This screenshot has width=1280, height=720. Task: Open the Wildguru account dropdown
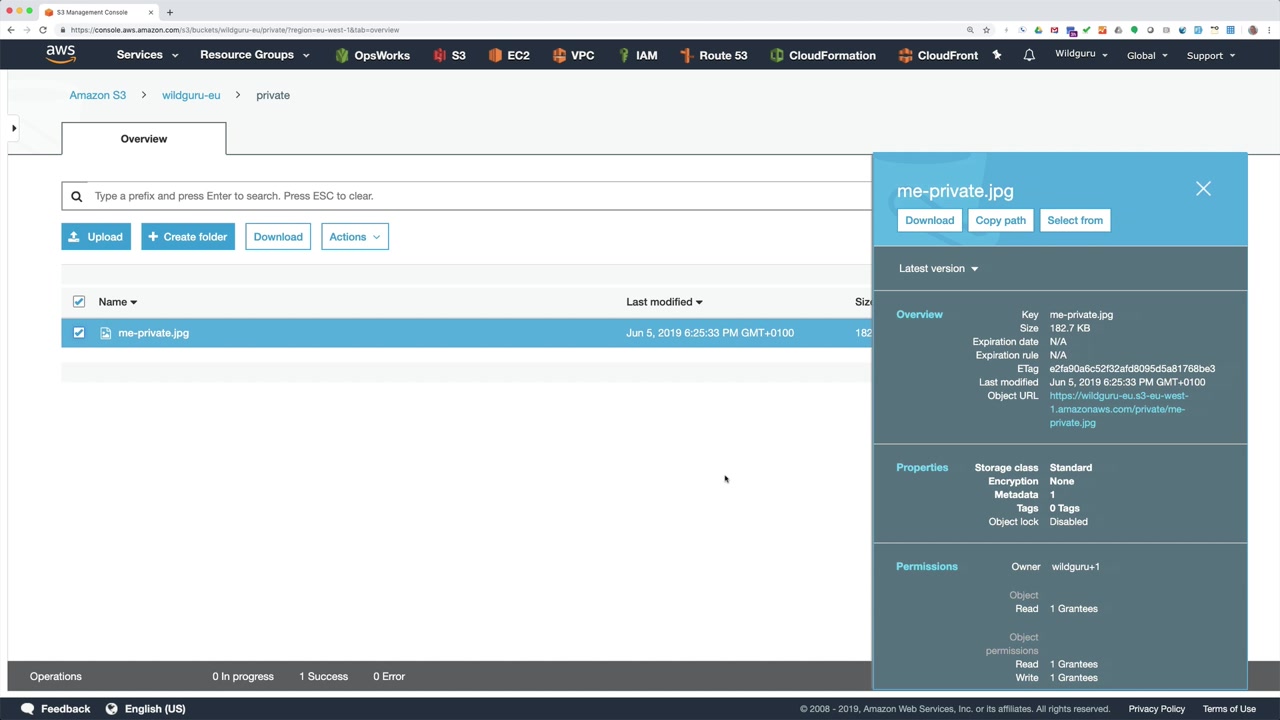(x=1081, y=54)
